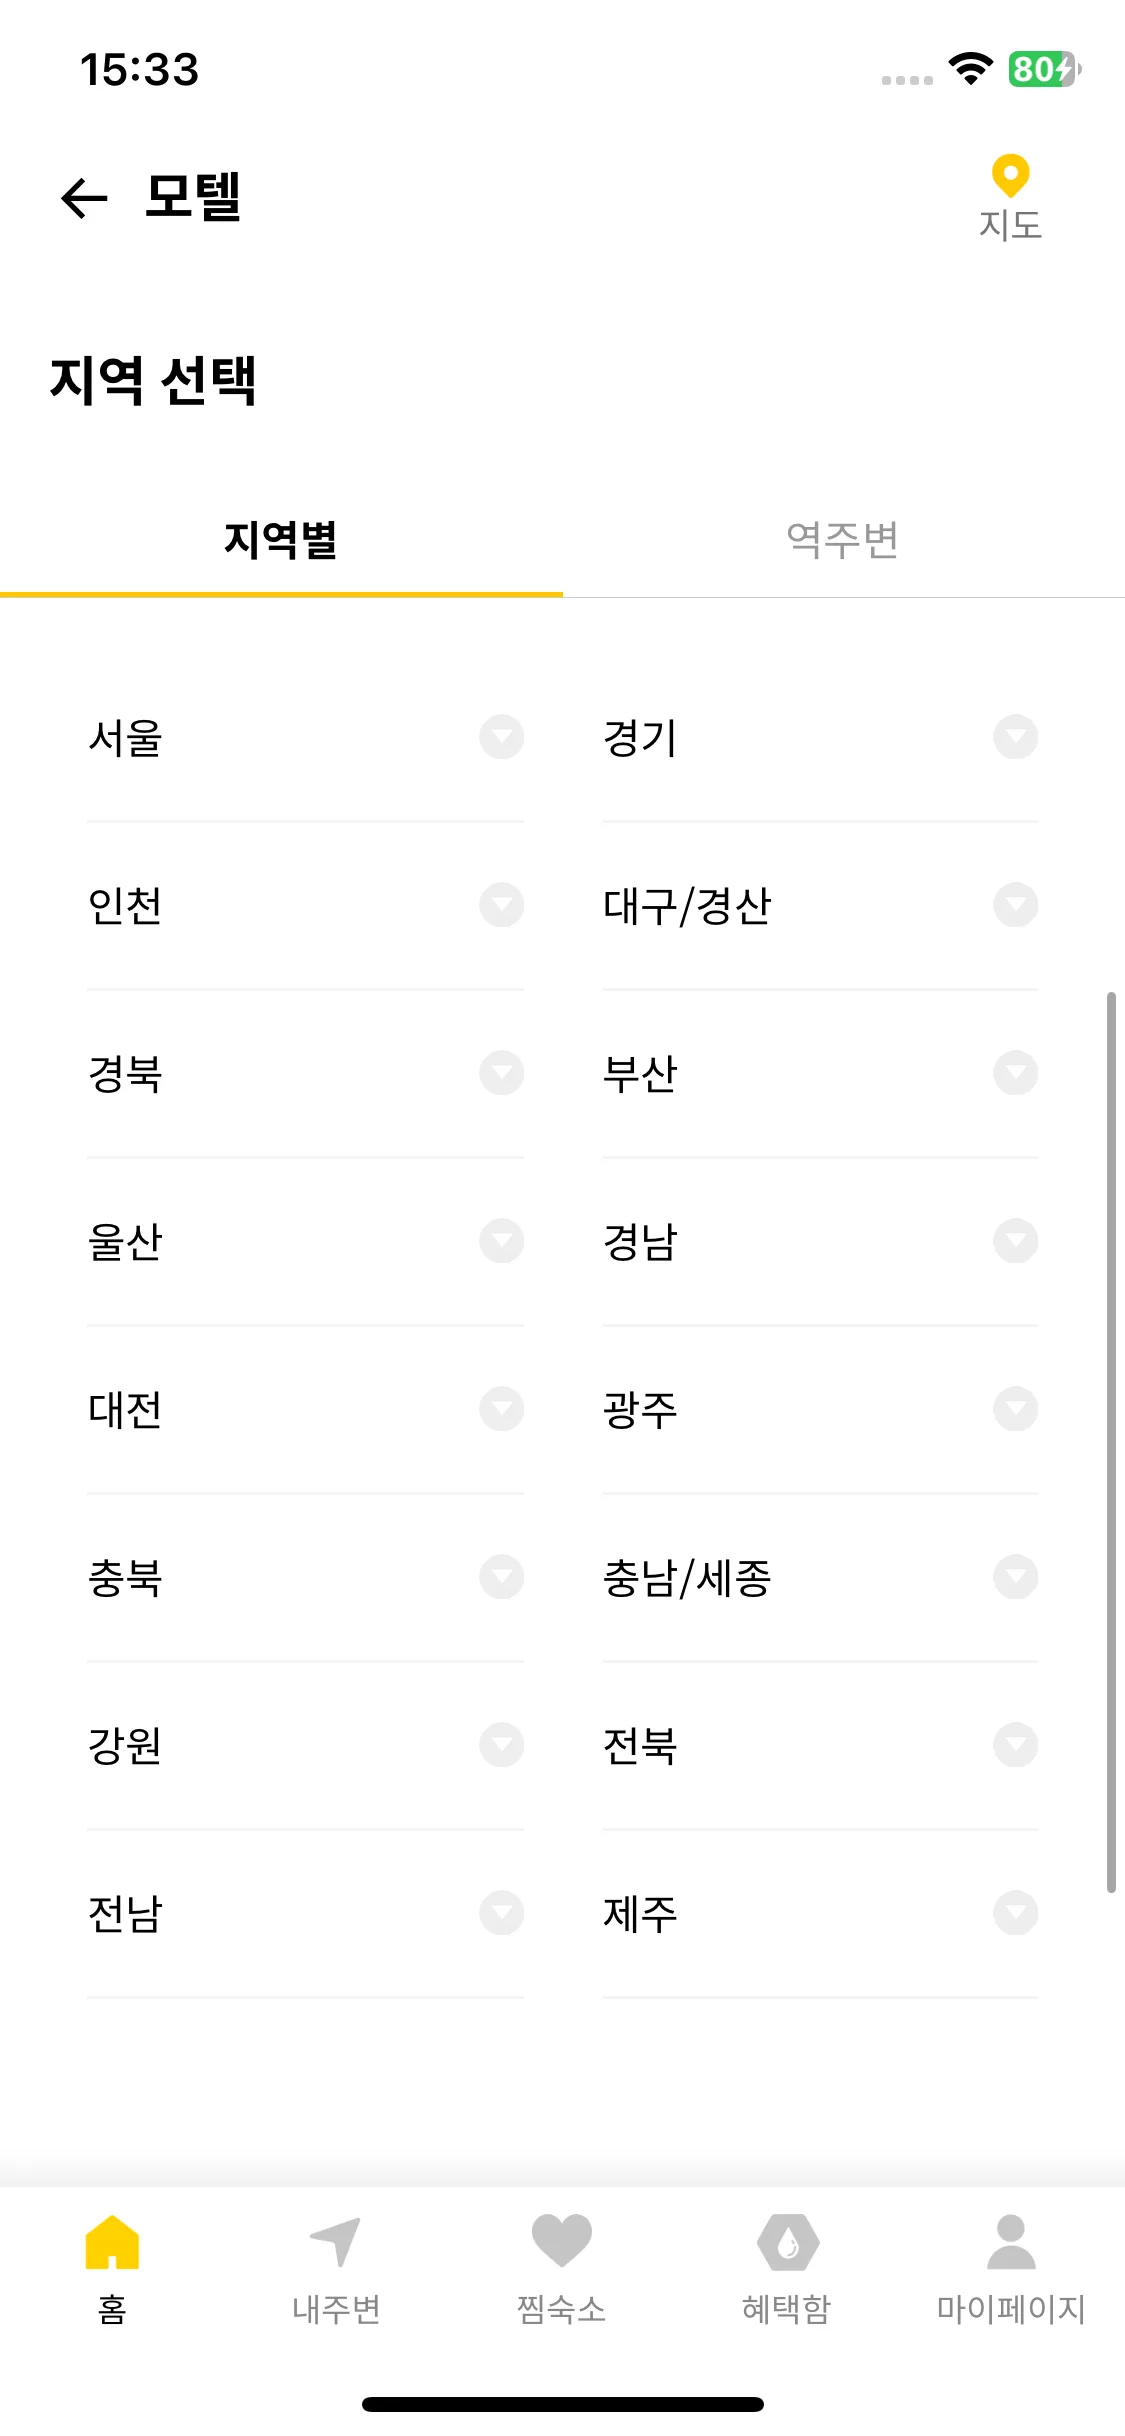Expand the 부산 region arrow
1125x2436 pixels.
coord(1016,1073)
